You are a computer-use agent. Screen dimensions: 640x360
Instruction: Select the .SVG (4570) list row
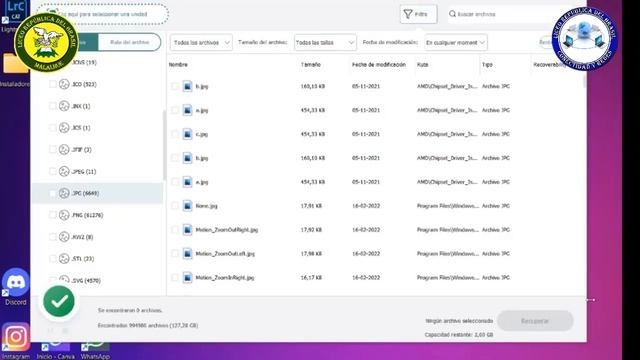pyautogui.click(x=98, y=280)
